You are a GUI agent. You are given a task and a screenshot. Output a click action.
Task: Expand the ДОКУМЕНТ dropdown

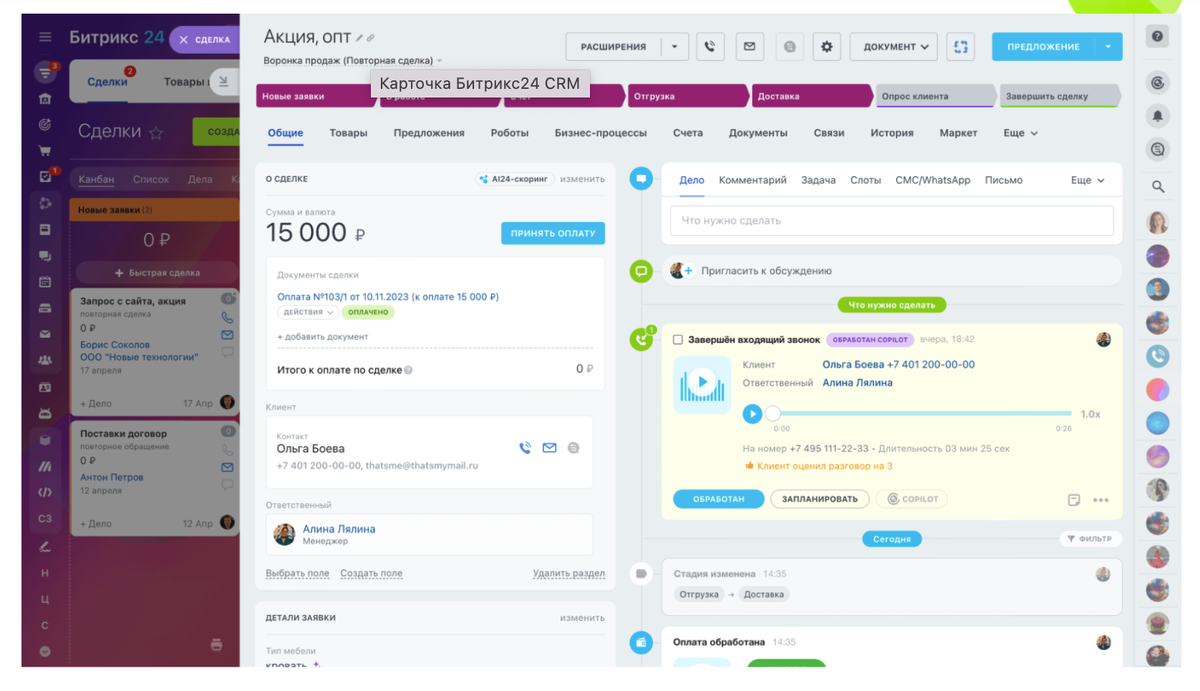pyautogui.click(x=893, y=46)
